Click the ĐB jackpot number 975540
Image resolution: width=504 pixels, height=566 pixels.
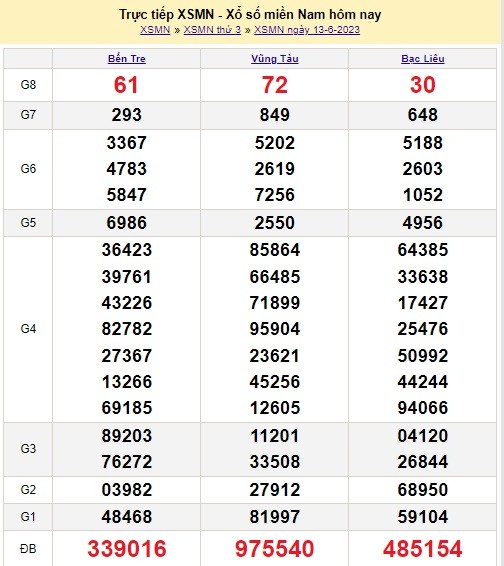[275, 549]
